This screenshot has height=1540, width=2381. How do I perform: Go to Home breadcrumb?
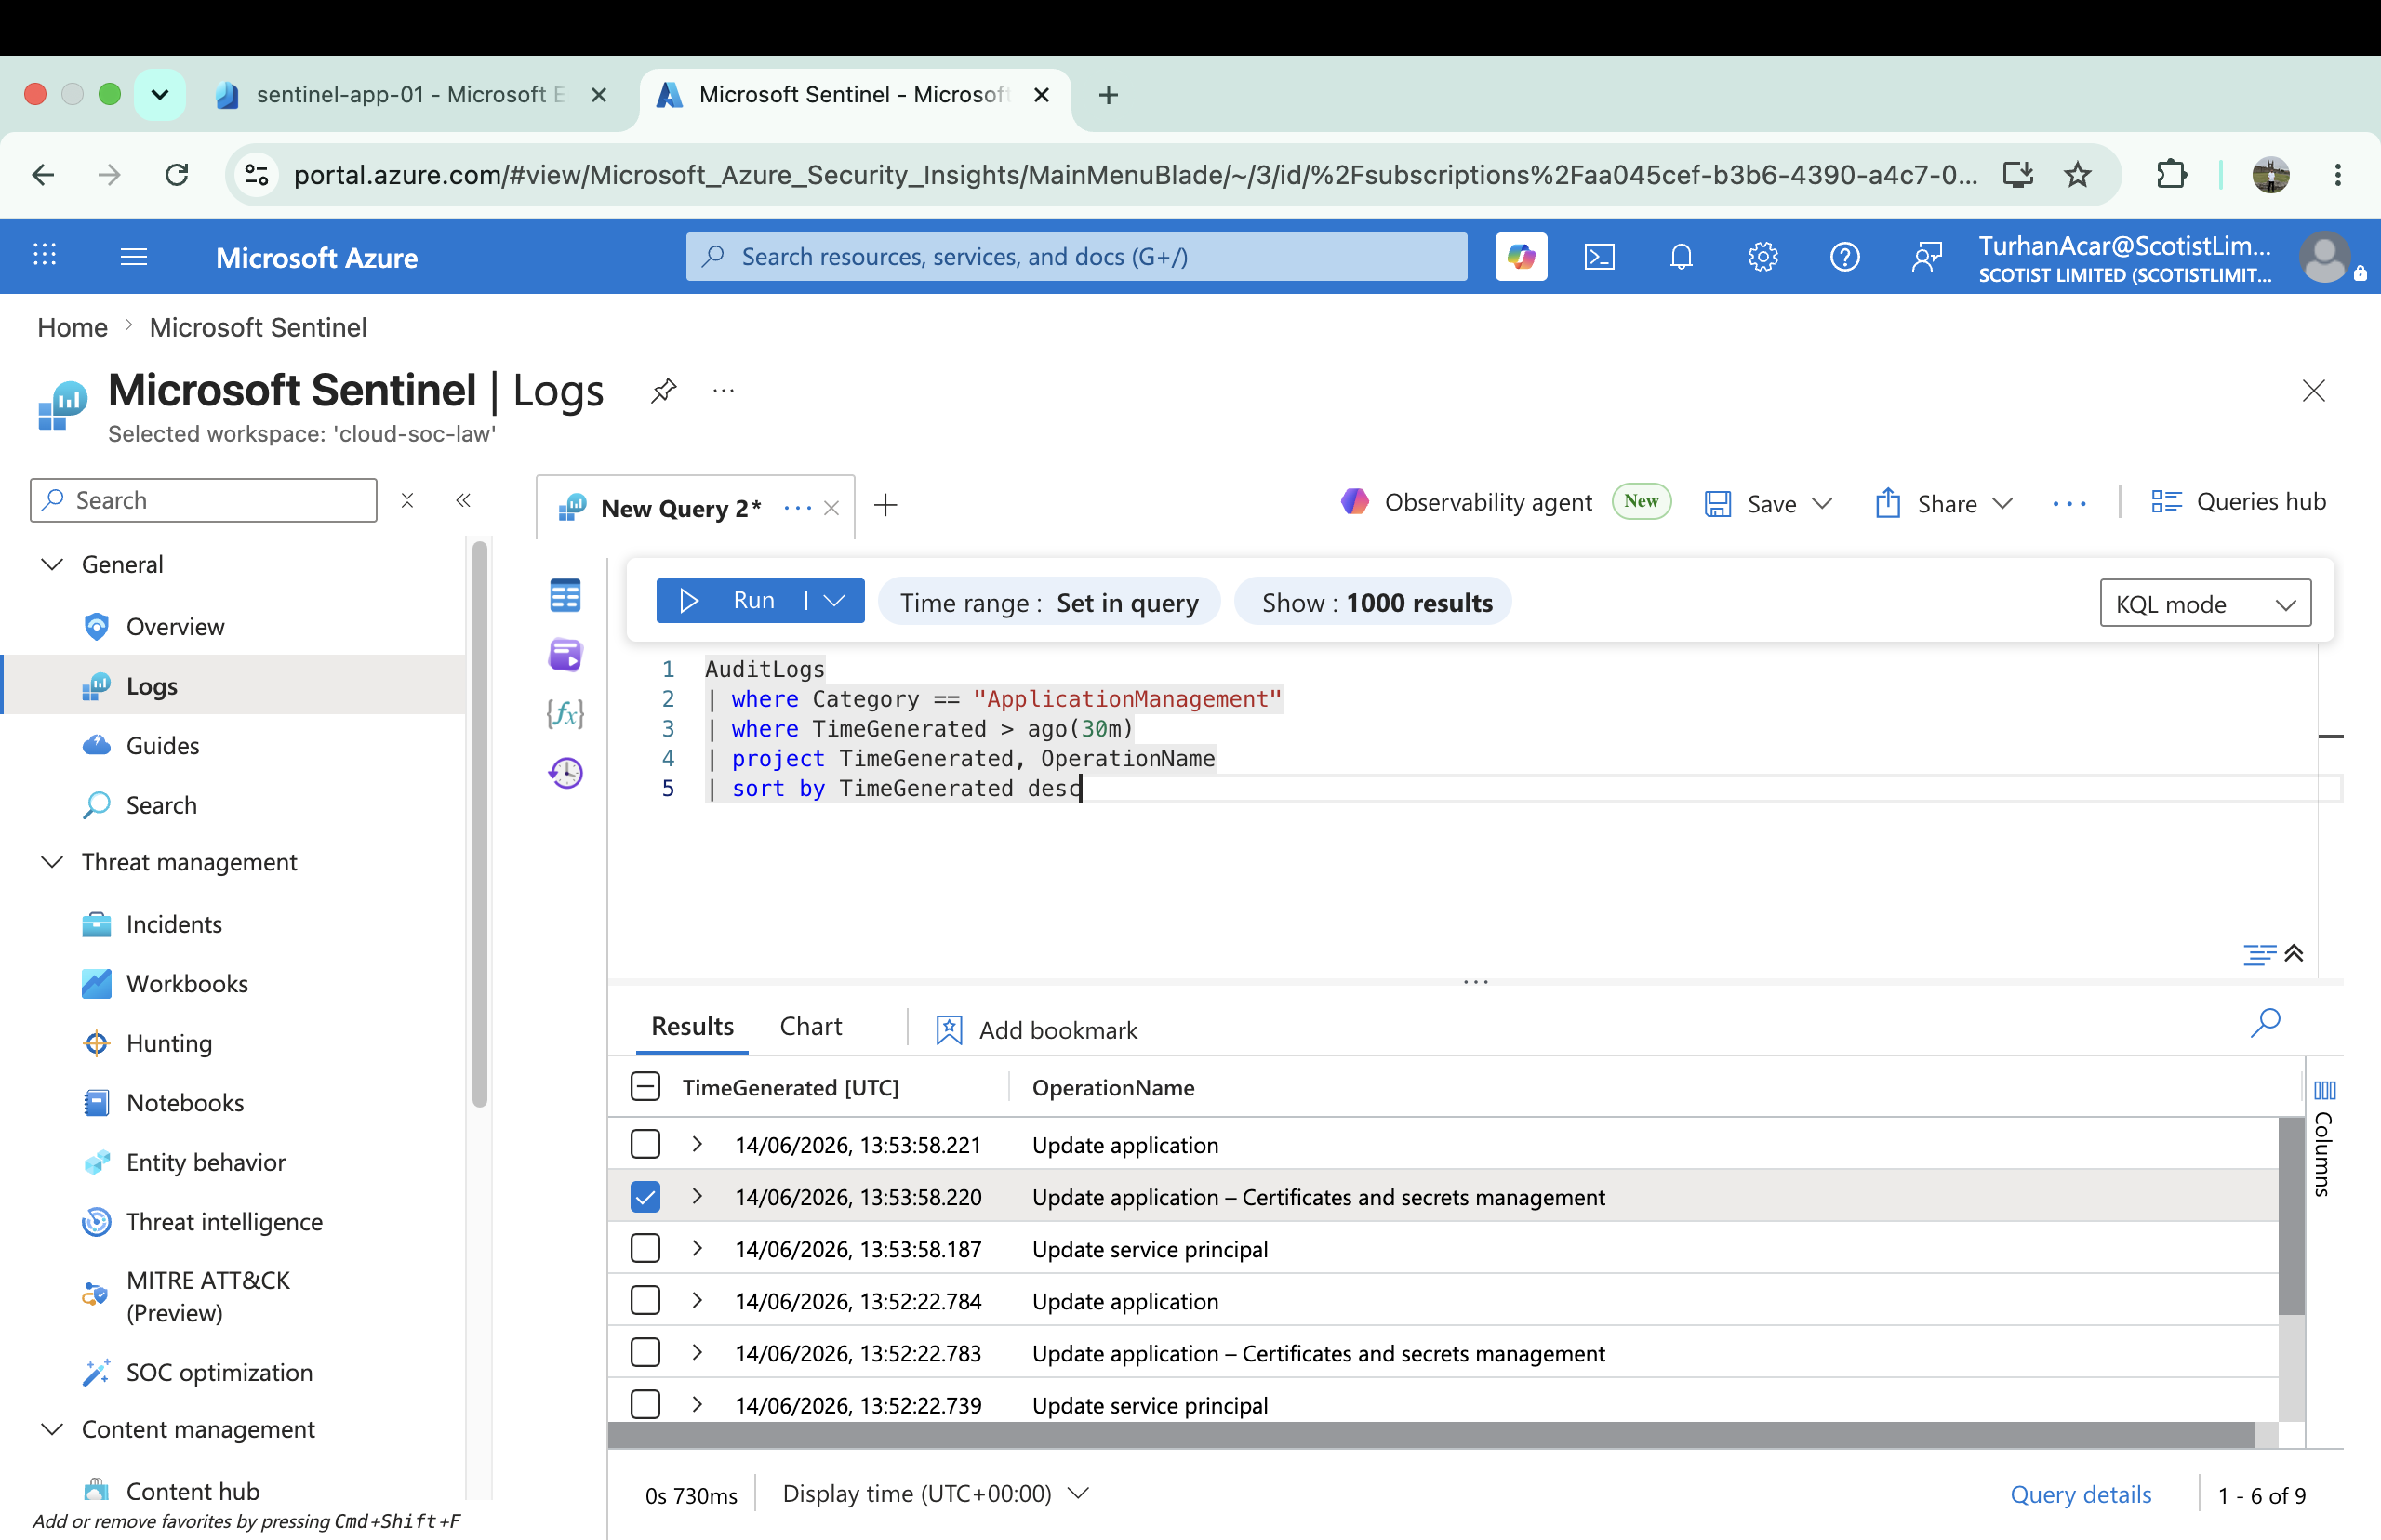click(x=72, y=327)
